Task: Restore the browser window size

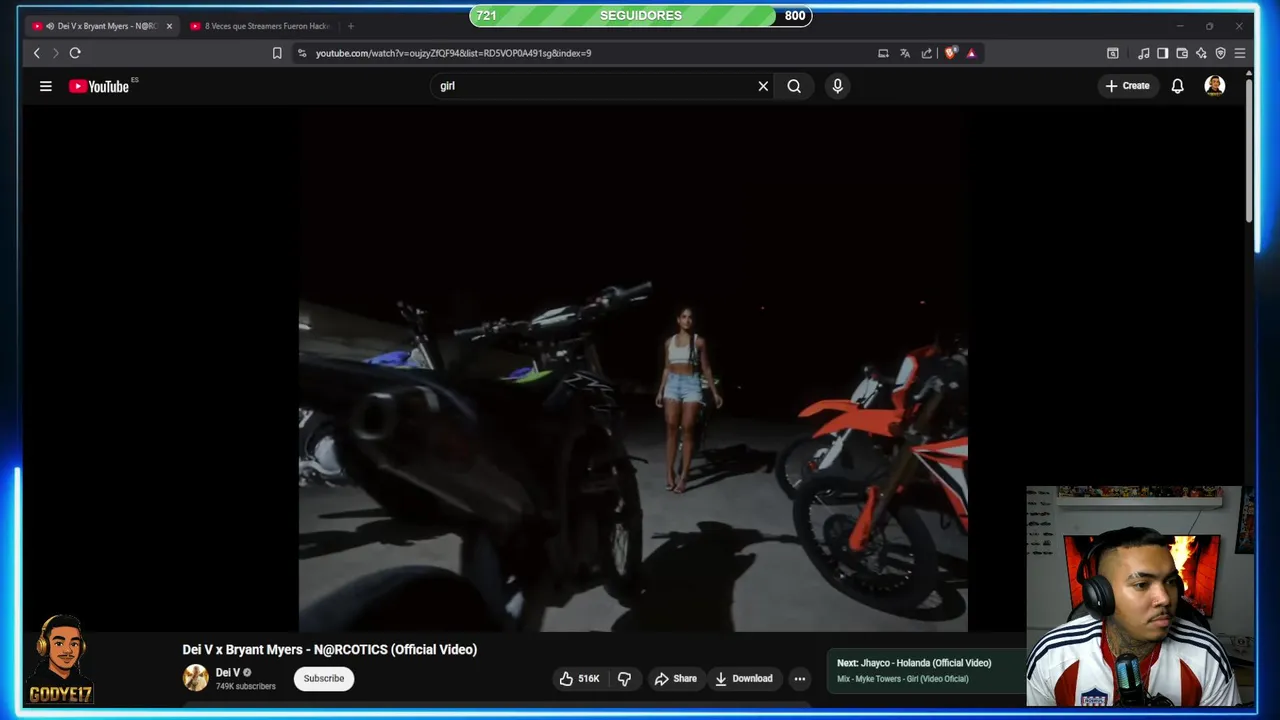Action: (1209, 26)
